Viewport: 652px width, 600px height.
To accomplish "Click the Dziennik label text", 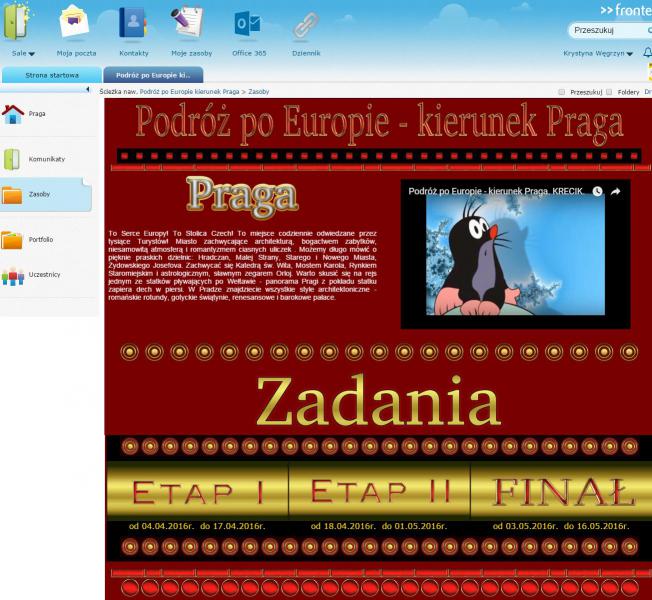I will click(306, 53).
